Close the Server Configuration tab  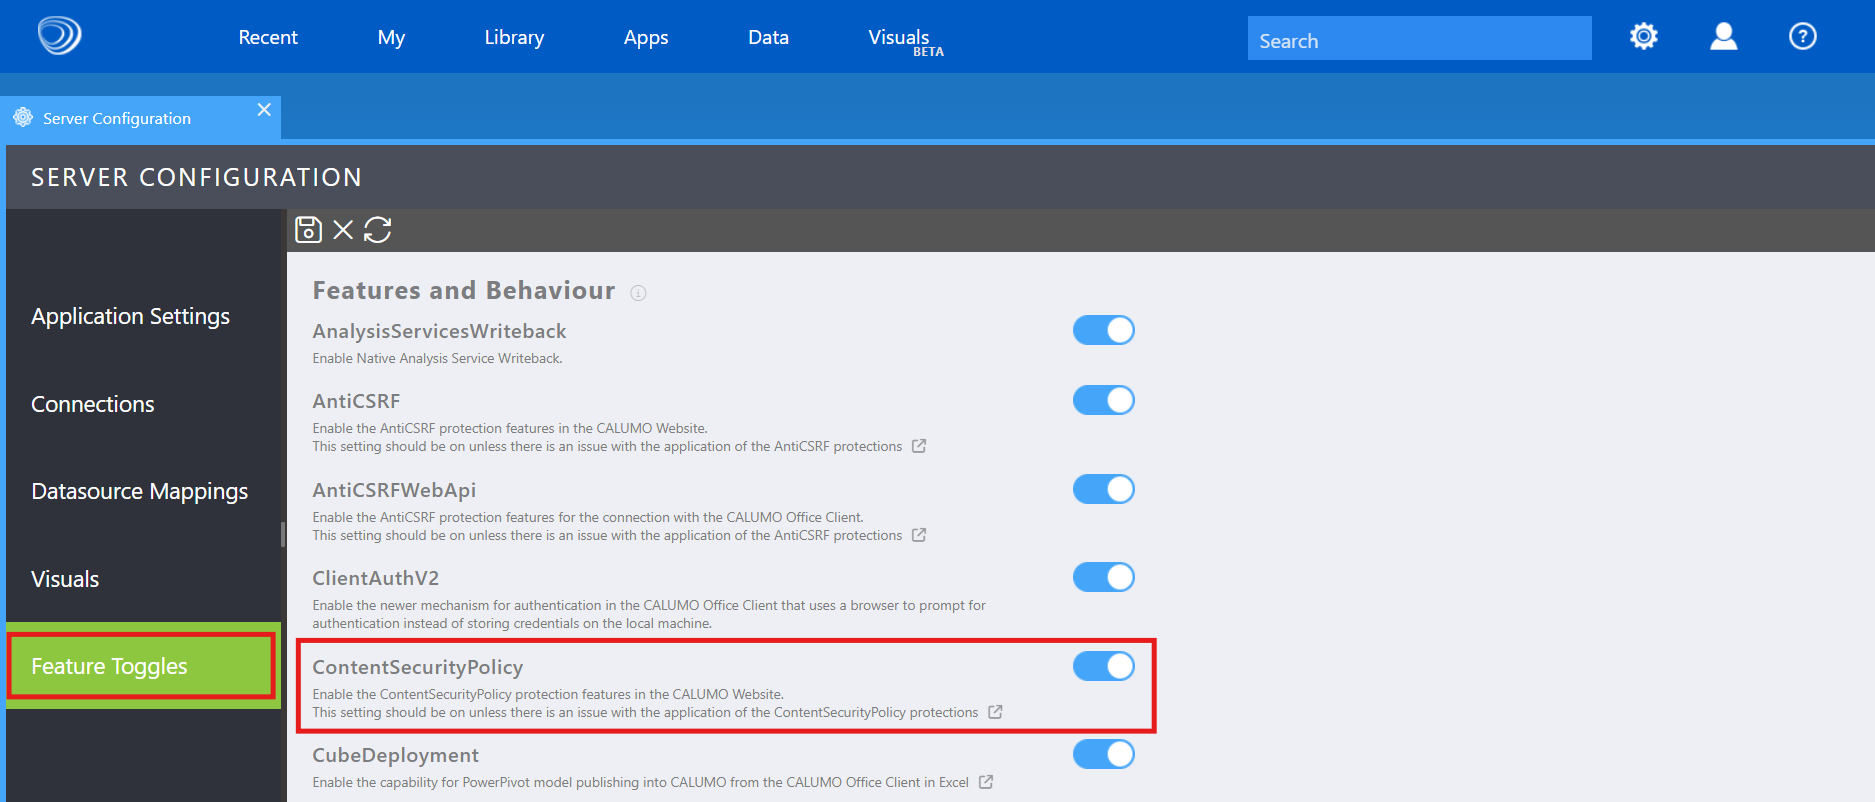[x=264, y=110]
